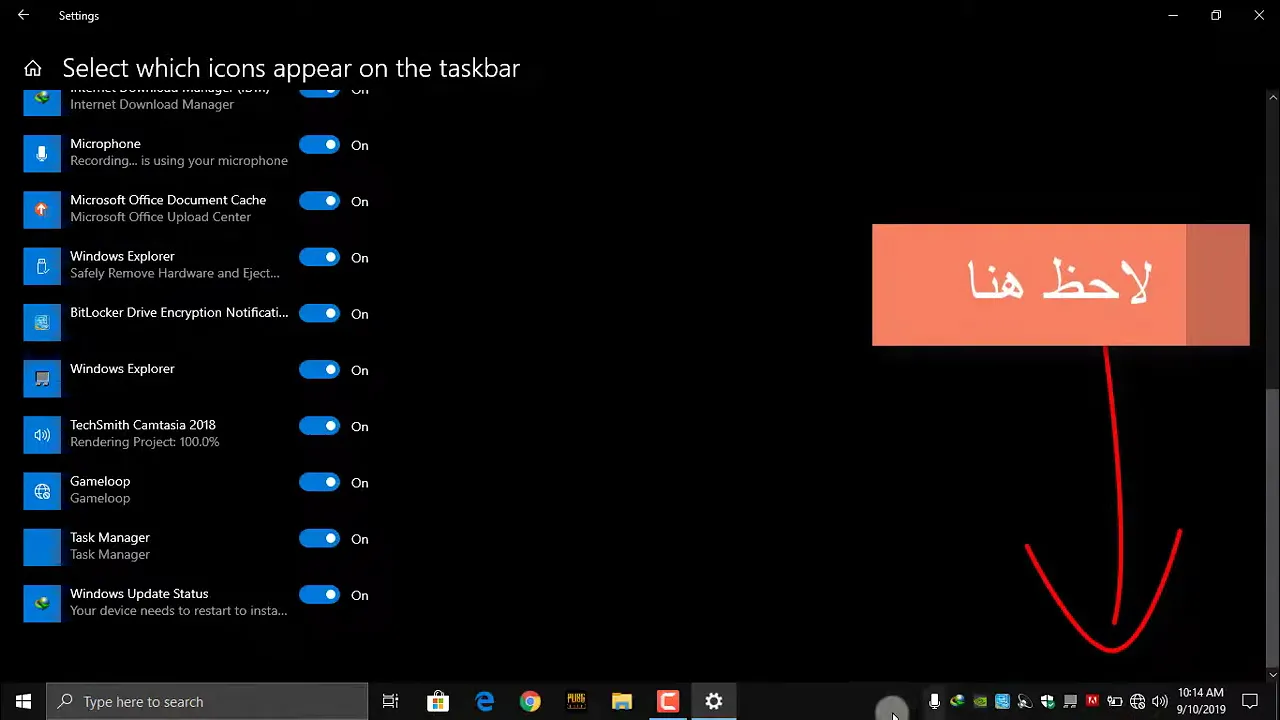Click the Windows Update Status row icon
This screenshot has width=1280, height=720.
pos(42,603)
